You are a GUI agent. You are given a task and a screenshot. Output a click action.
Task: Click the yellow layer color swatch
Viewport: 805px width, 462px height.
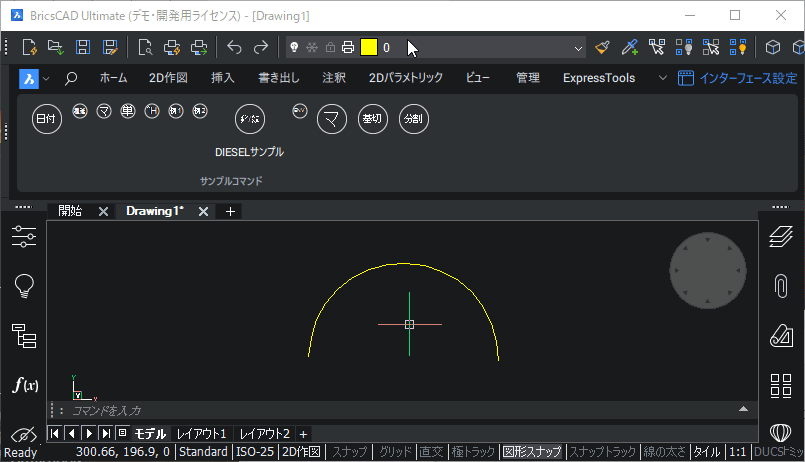pyautogui.click(x=368, y=47)
